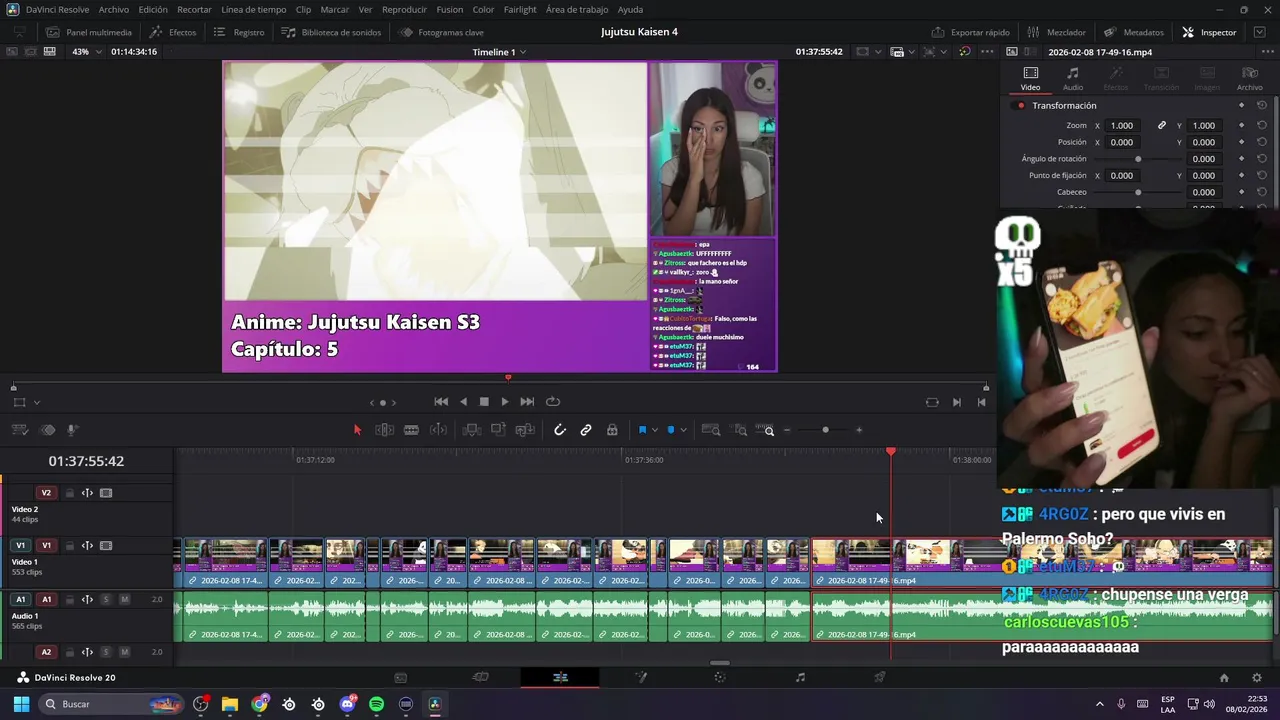1280x720 pixels.
Task: Open the Mezclador panel
Action: coord(1056,32)
